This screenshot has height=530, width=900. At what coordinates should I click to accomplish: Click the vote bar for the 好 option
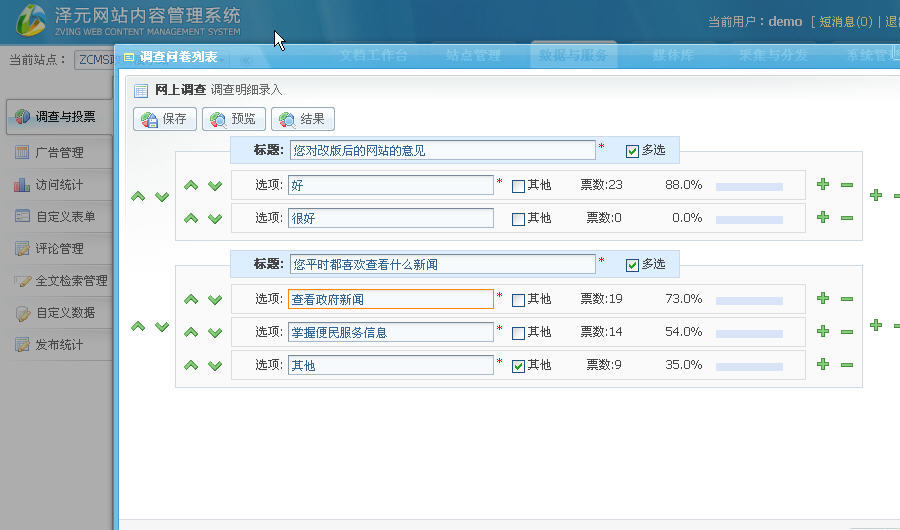(x=749, y=187)
